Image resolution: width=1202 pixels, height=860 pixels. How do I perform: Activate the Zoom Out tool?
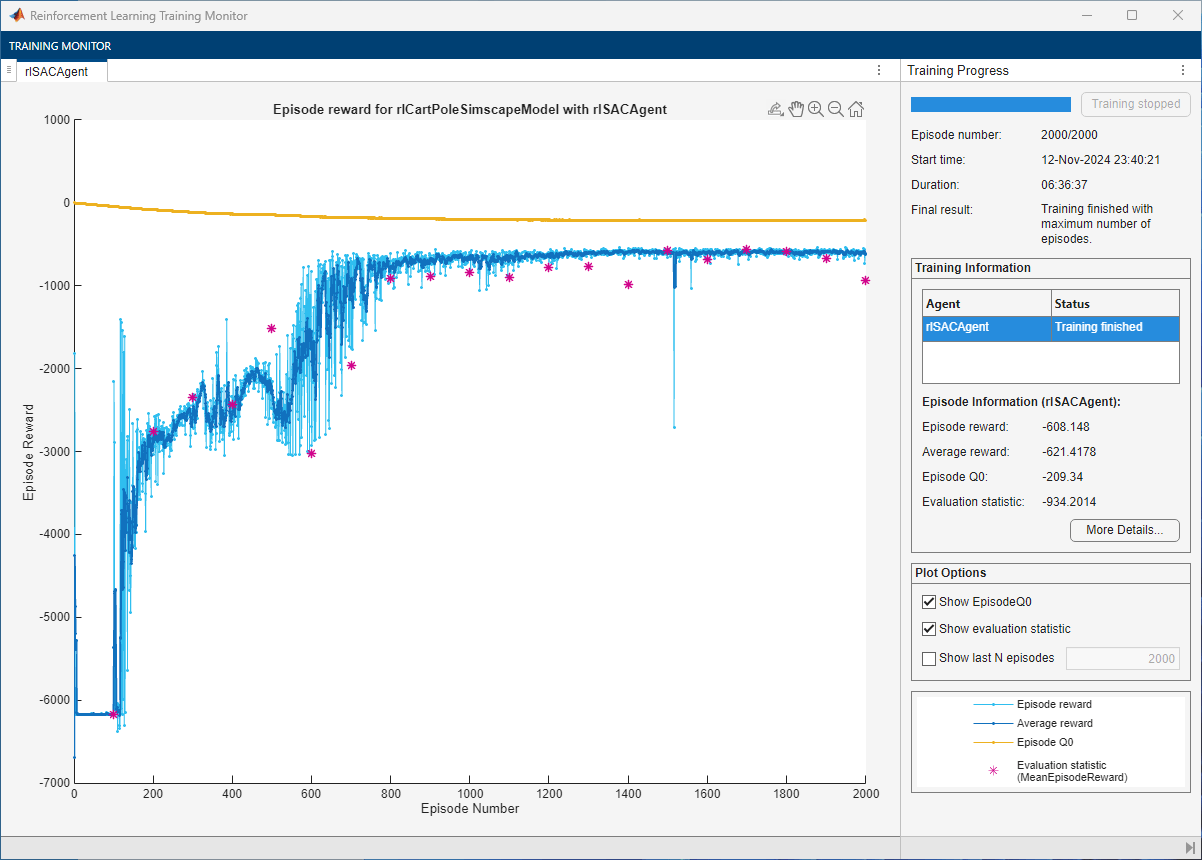tap(836, 110)
